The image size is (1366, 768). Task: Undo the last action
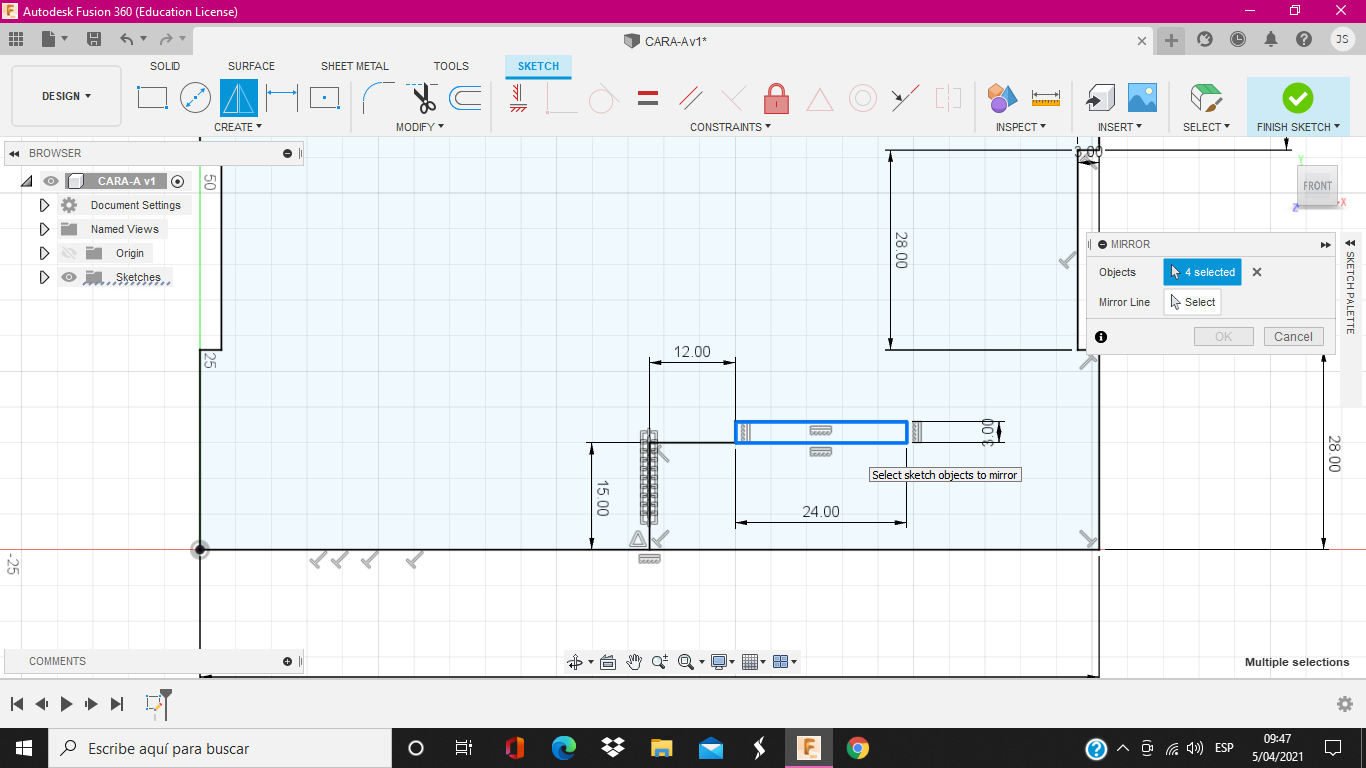coord(127,39)
